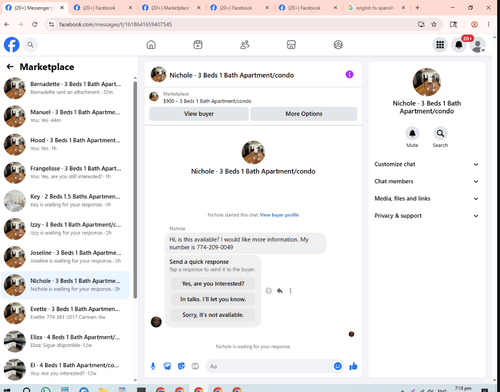Reload the page in browser toolbar

coord(35,24)
